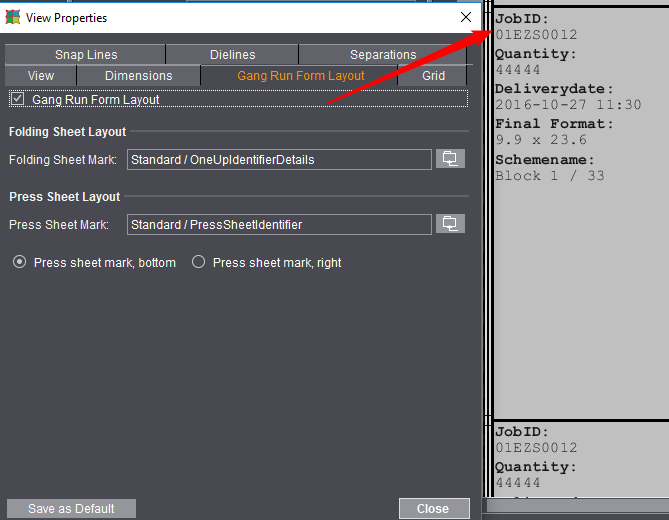Toggle the Gang Run Form Layout checkbox
Image resolution: width=669 pixels, height=520 pixels.
(18, 99)
